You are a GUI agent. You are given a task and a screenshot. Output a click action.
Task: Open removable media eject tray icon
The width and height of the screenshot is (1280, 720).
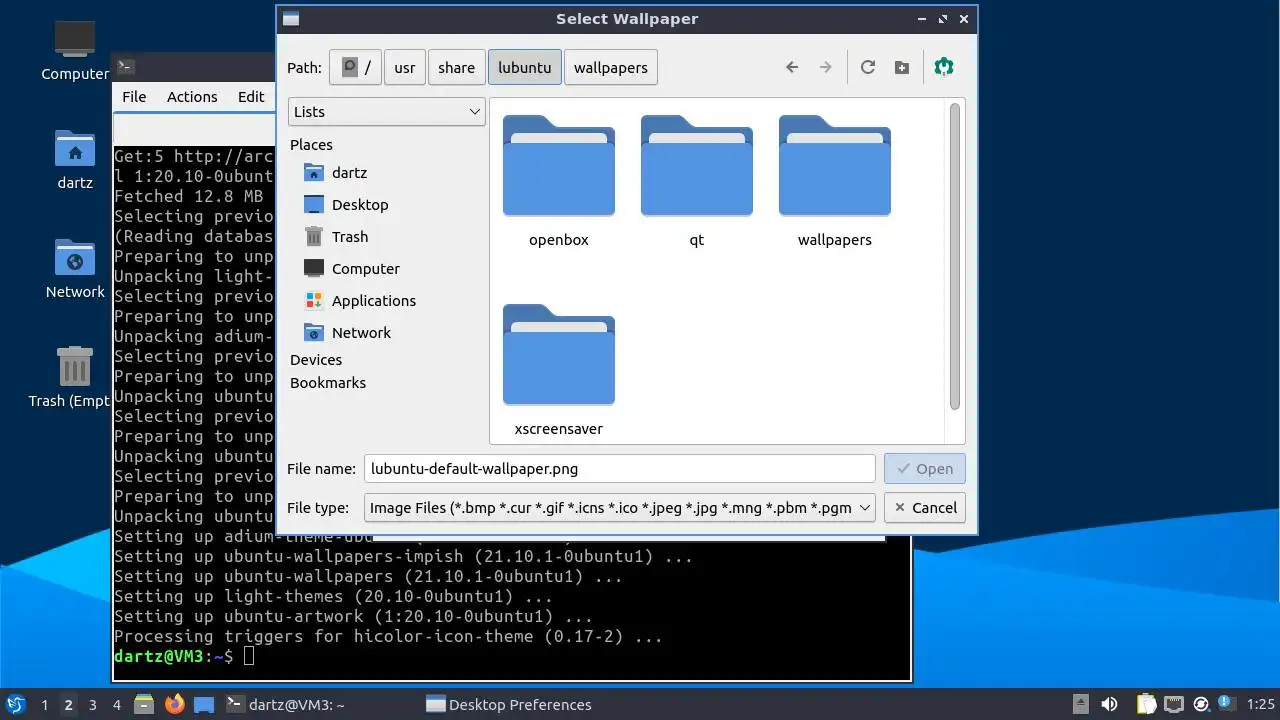(x=1081, y=705)
